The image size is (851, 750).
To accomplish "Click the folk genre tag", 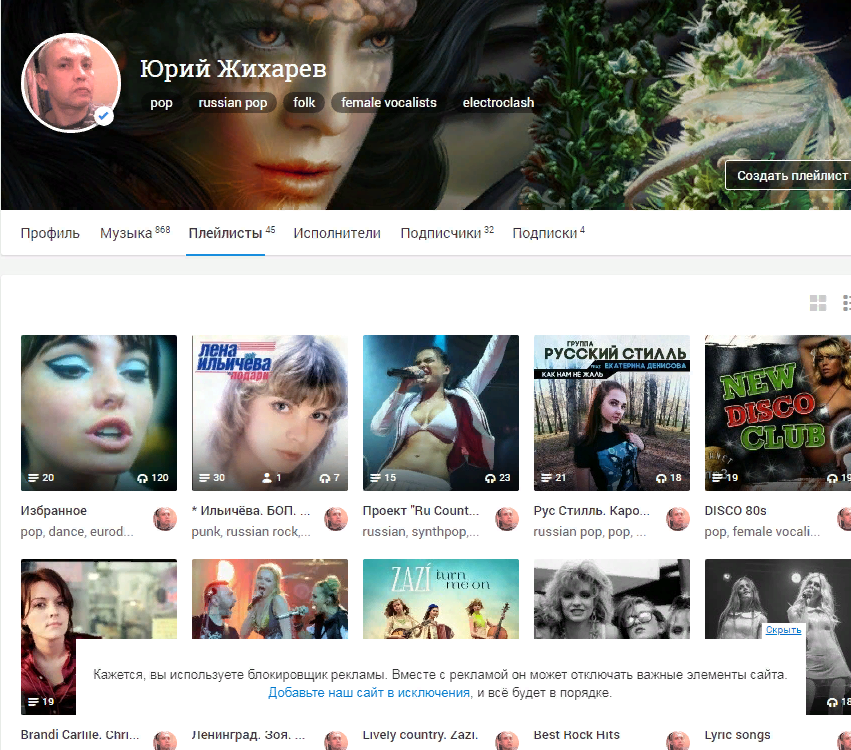I will (304, 102).
